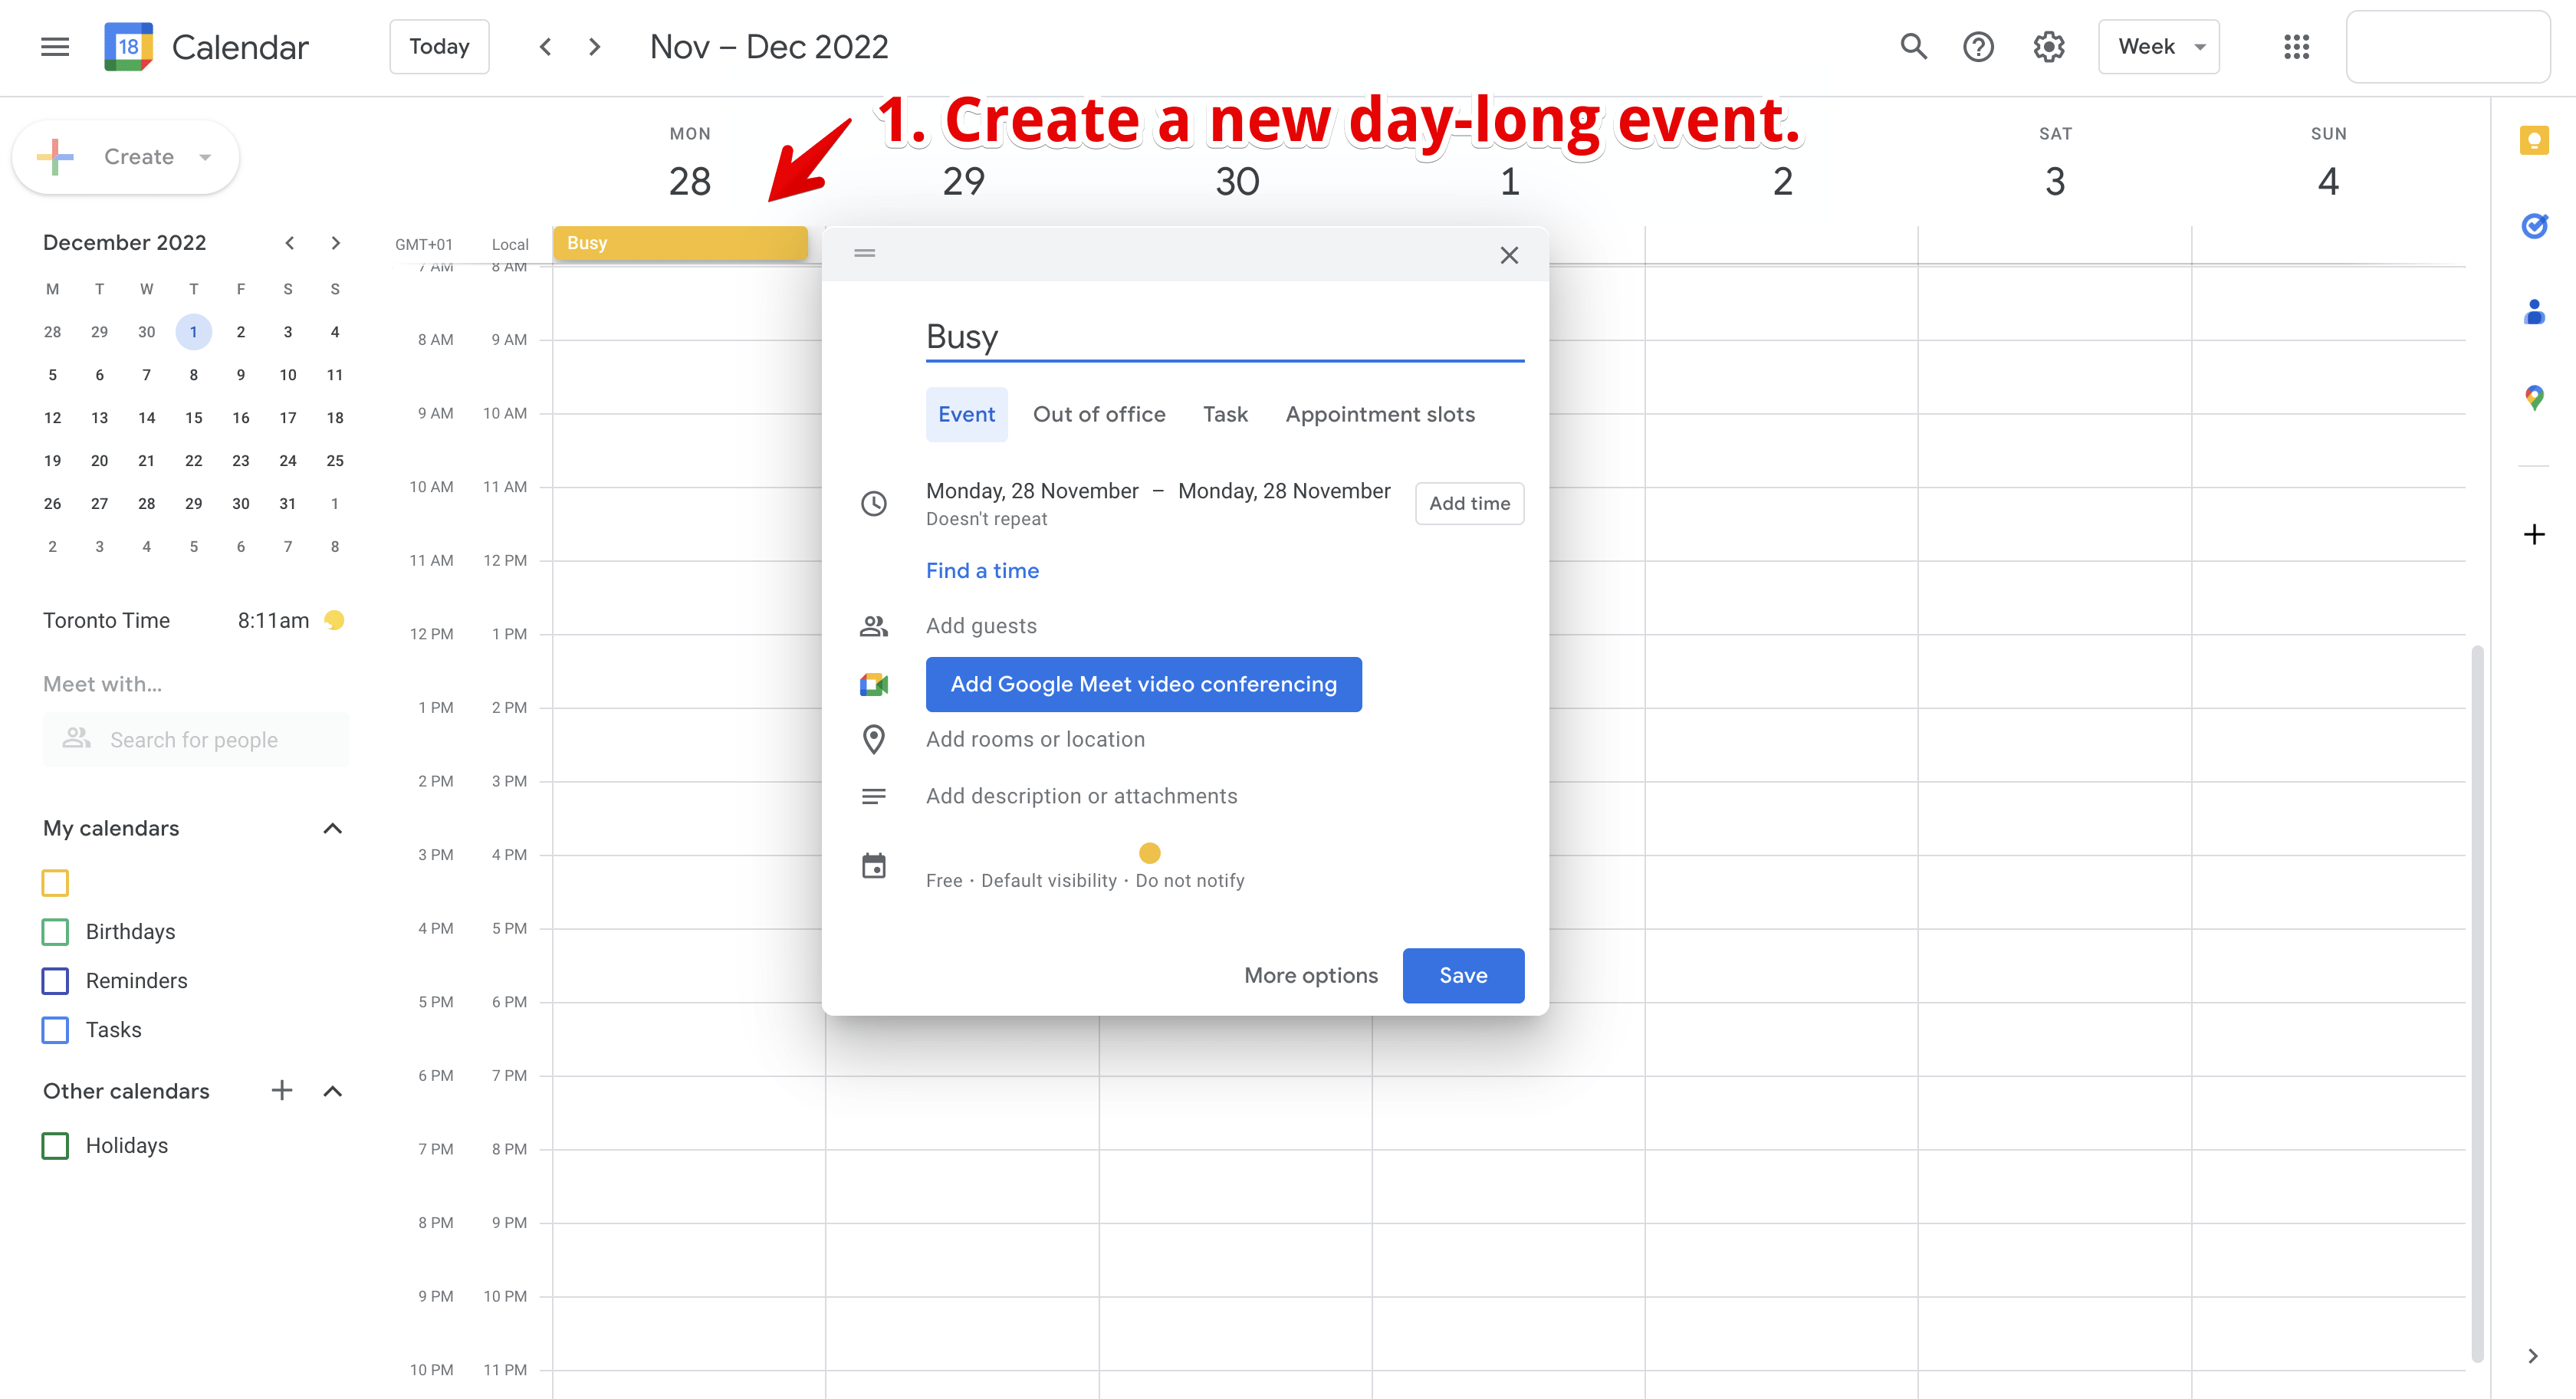Click the Search for people field
The width and height of the screenshot is (2576, 1399).
point(195,740)
